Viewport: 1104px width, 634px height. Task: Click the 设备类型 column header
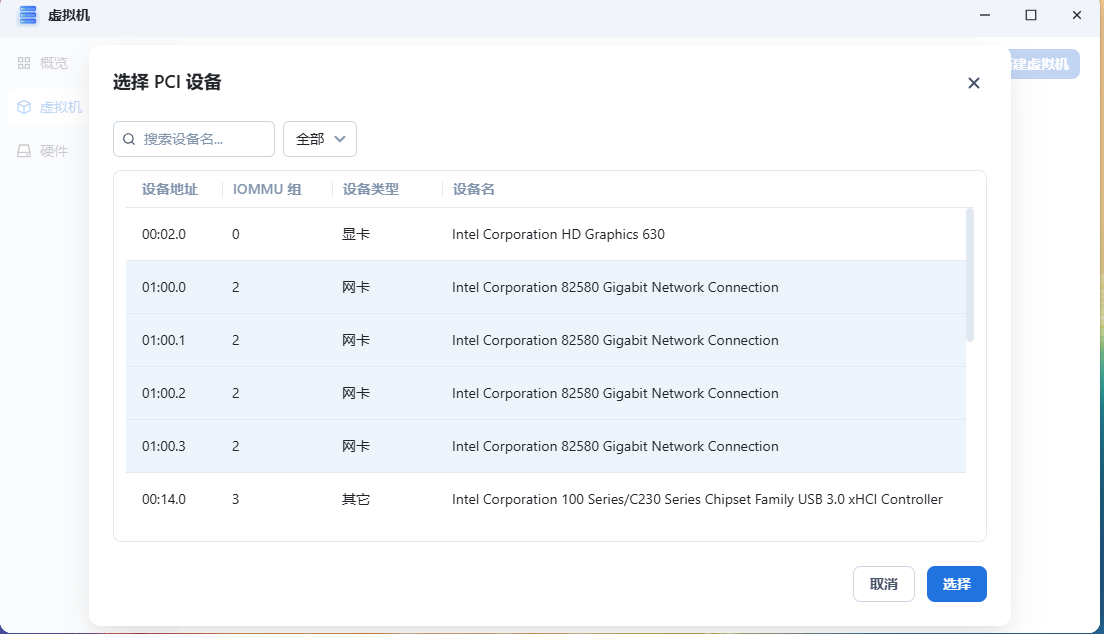tap(370, 189)
